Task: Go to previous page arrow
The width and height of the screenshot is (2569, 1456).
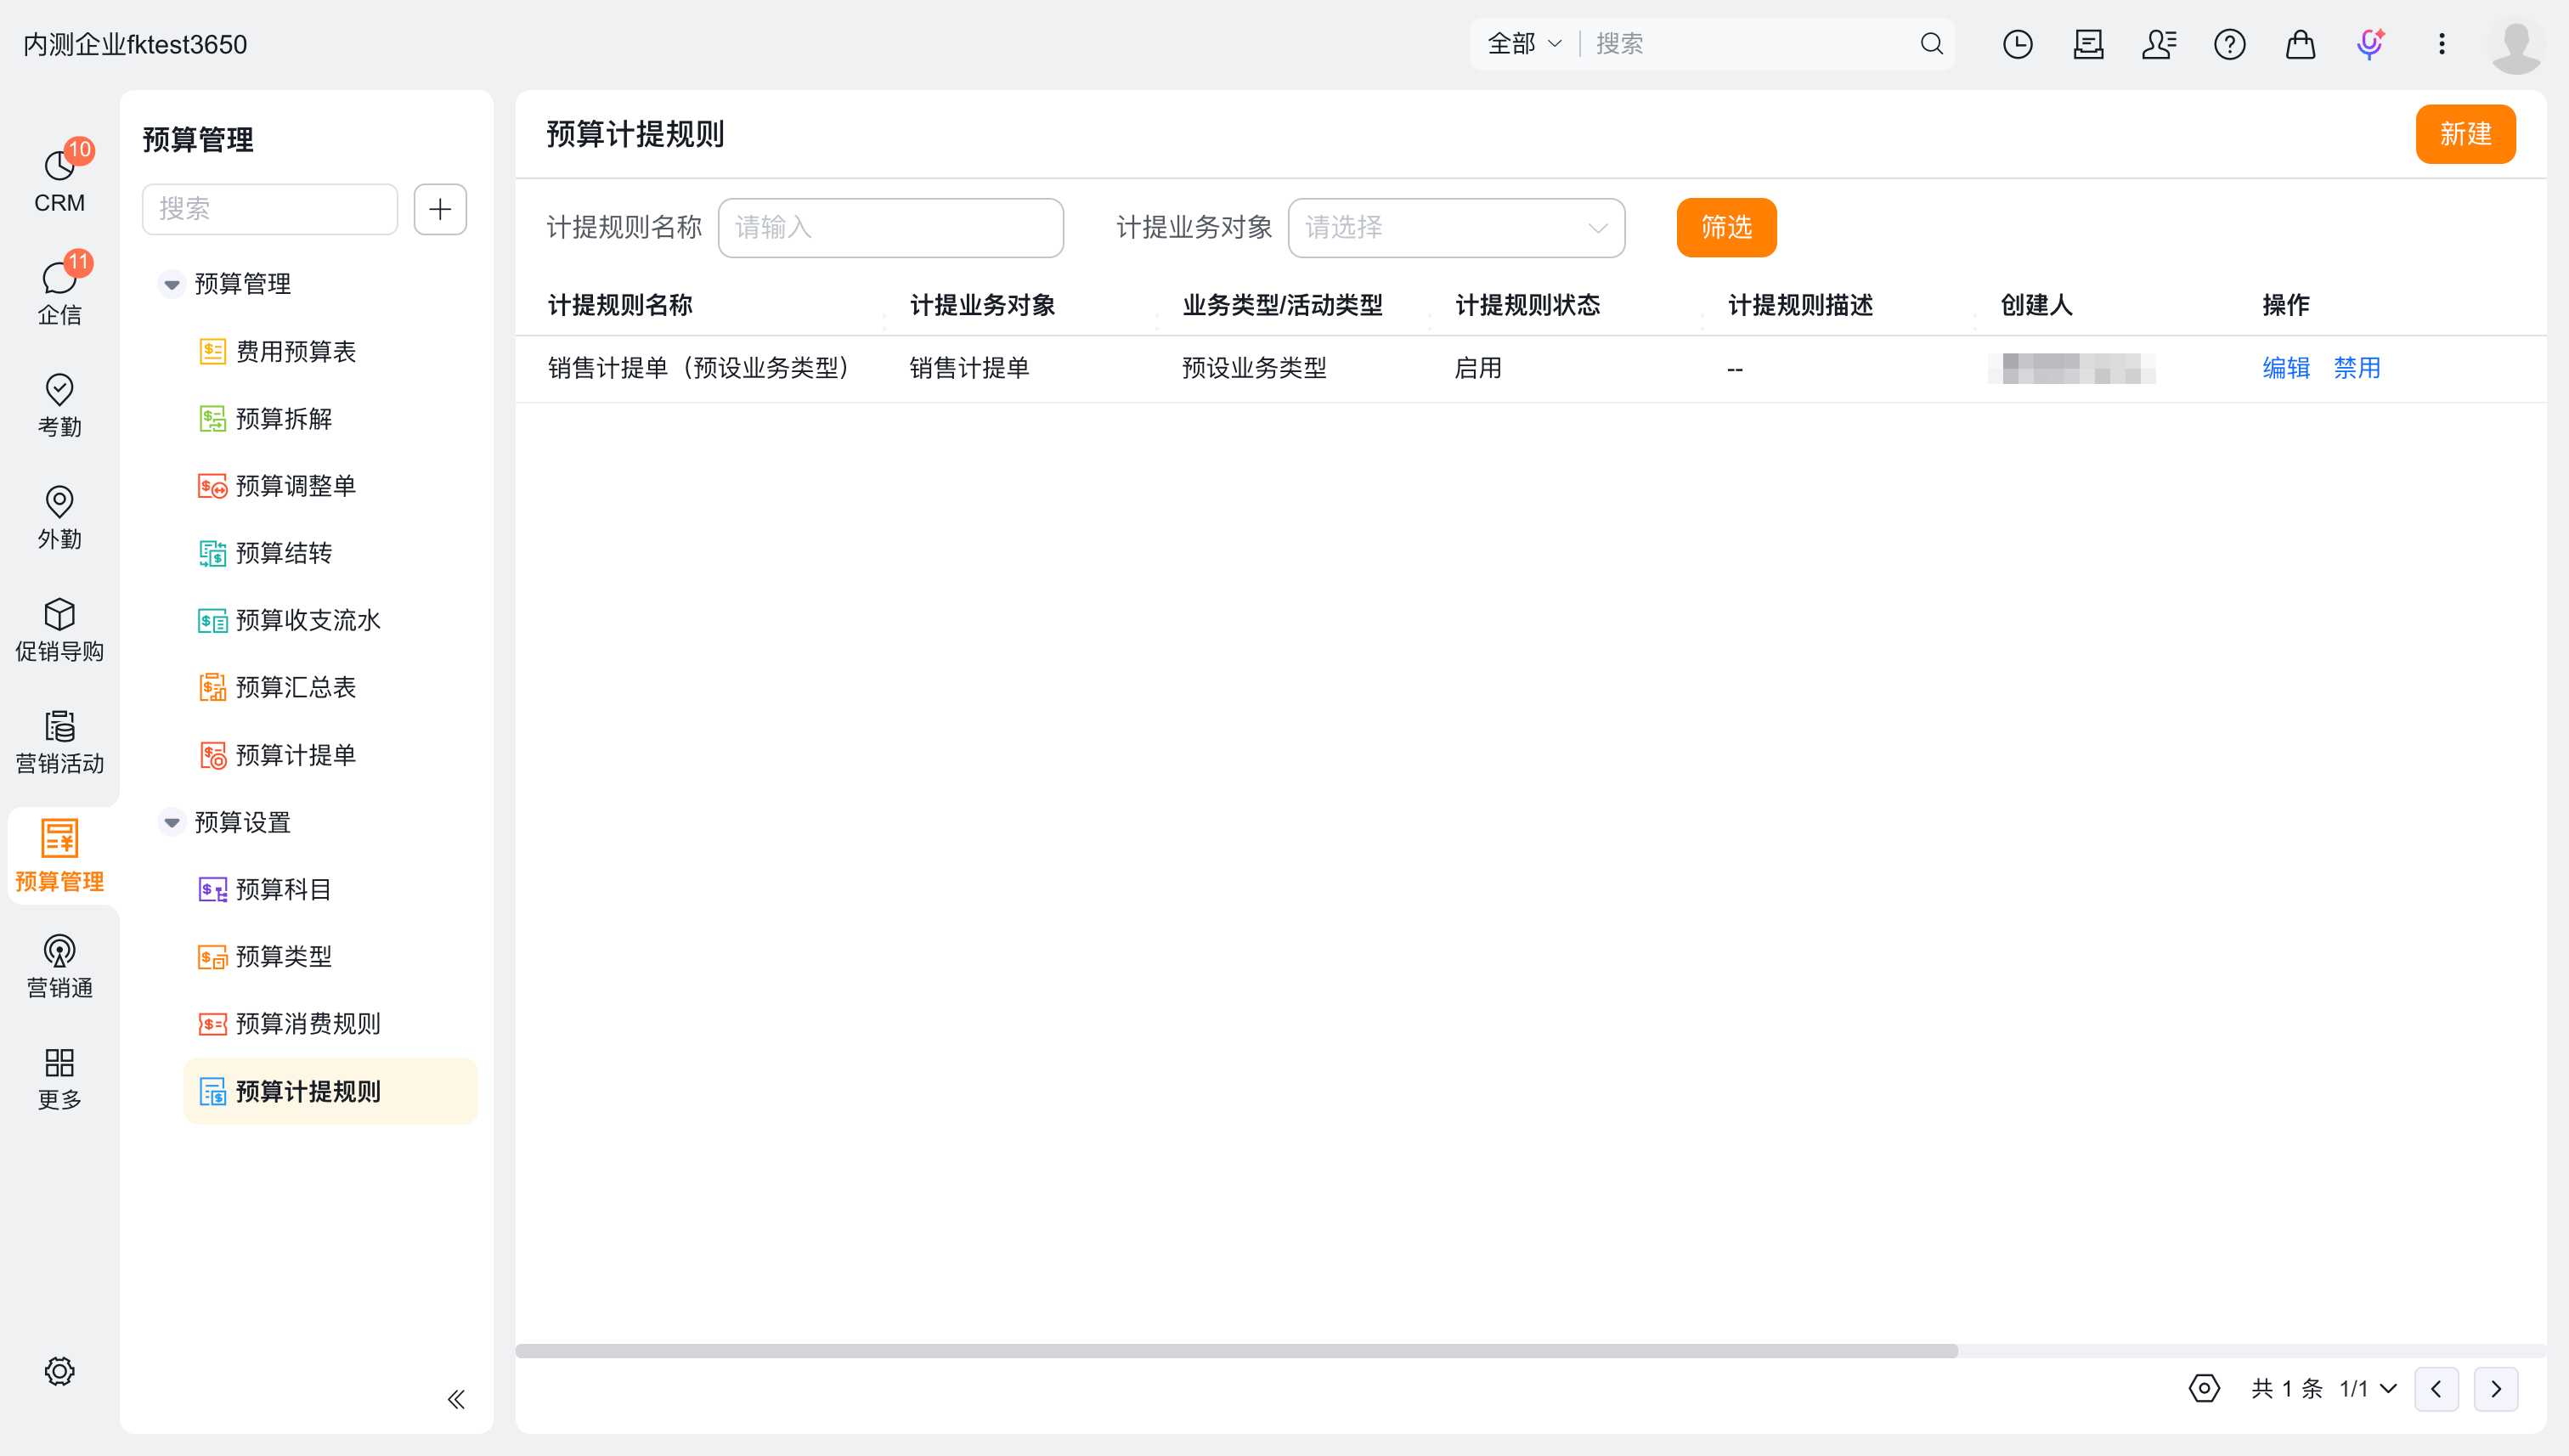Action: (x=2436, y=1388)
